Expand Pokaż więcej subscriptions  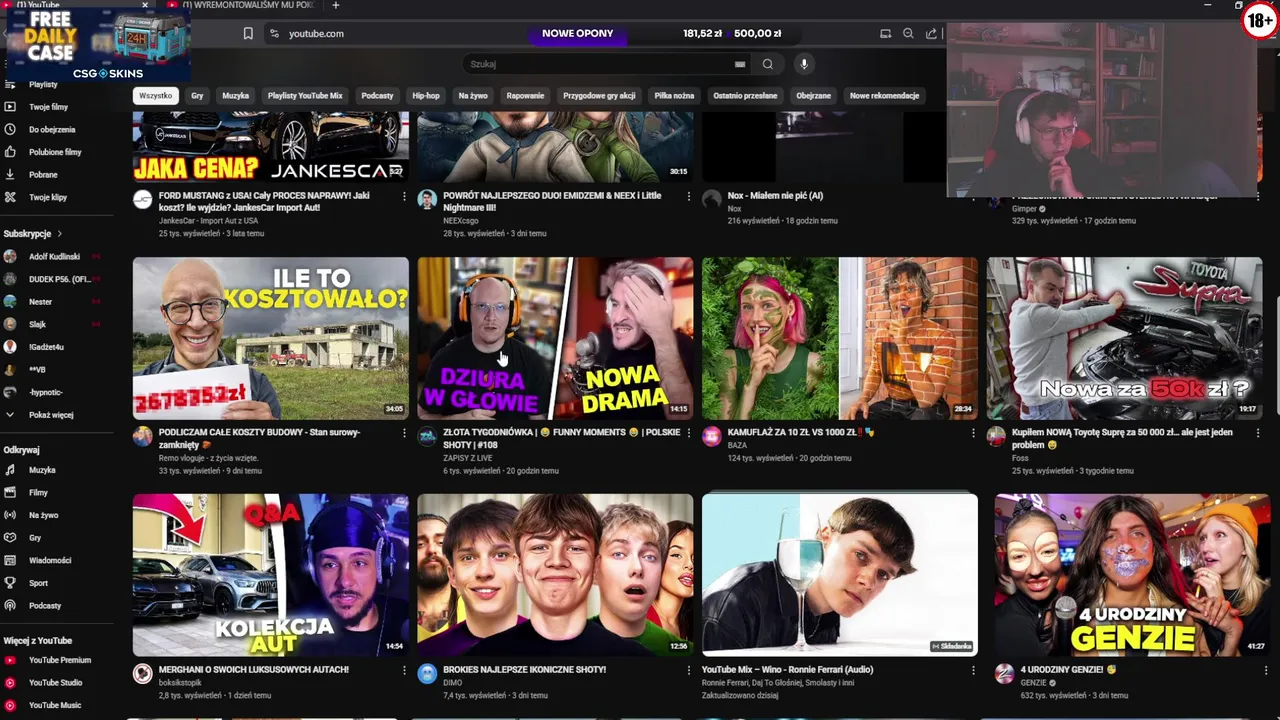(x=51, y=415)
